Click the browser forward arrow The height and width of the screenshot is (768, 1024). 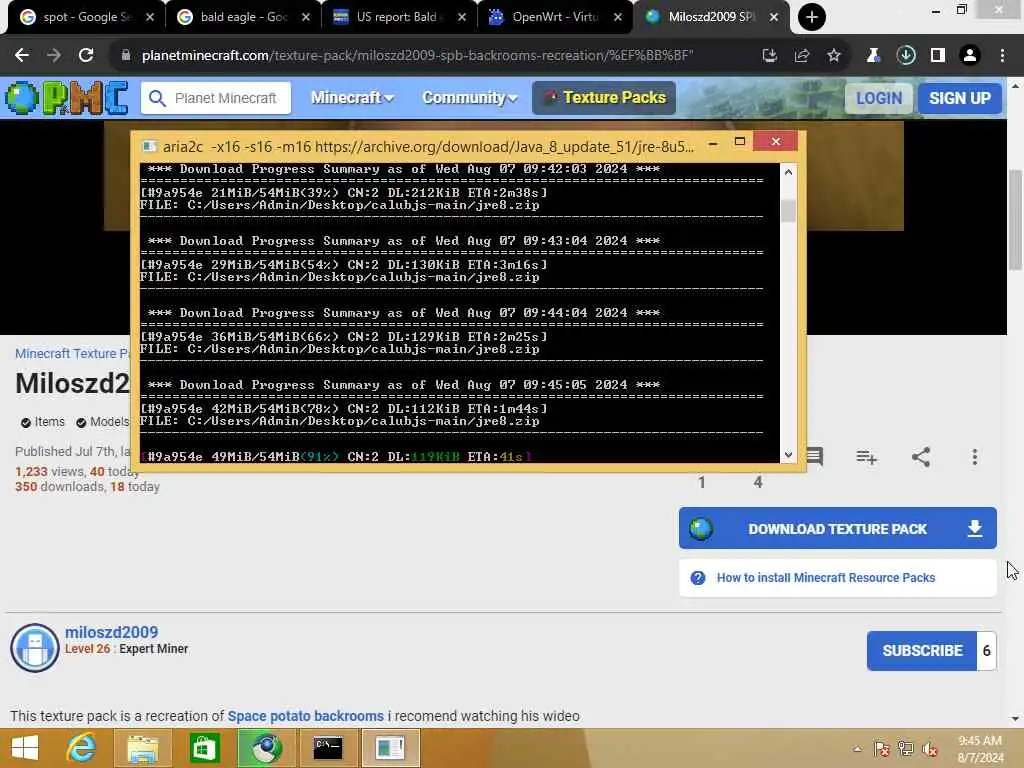pos(54,56)
